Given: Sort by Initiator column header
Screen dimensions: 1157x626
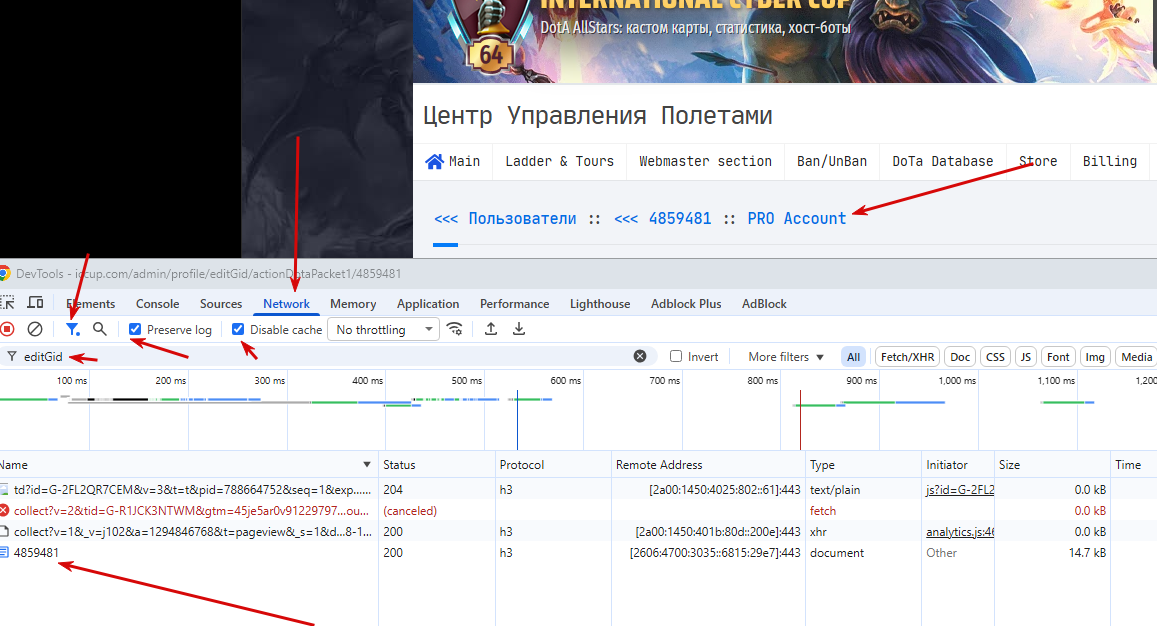Looking at the screenshot, I should [958, 464].
